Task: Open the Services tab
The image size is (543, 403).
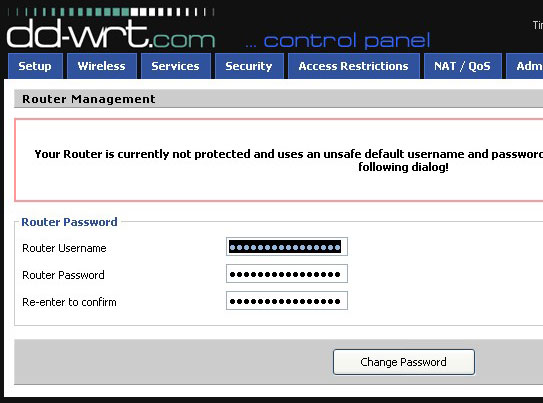Action: pos(176,66)
